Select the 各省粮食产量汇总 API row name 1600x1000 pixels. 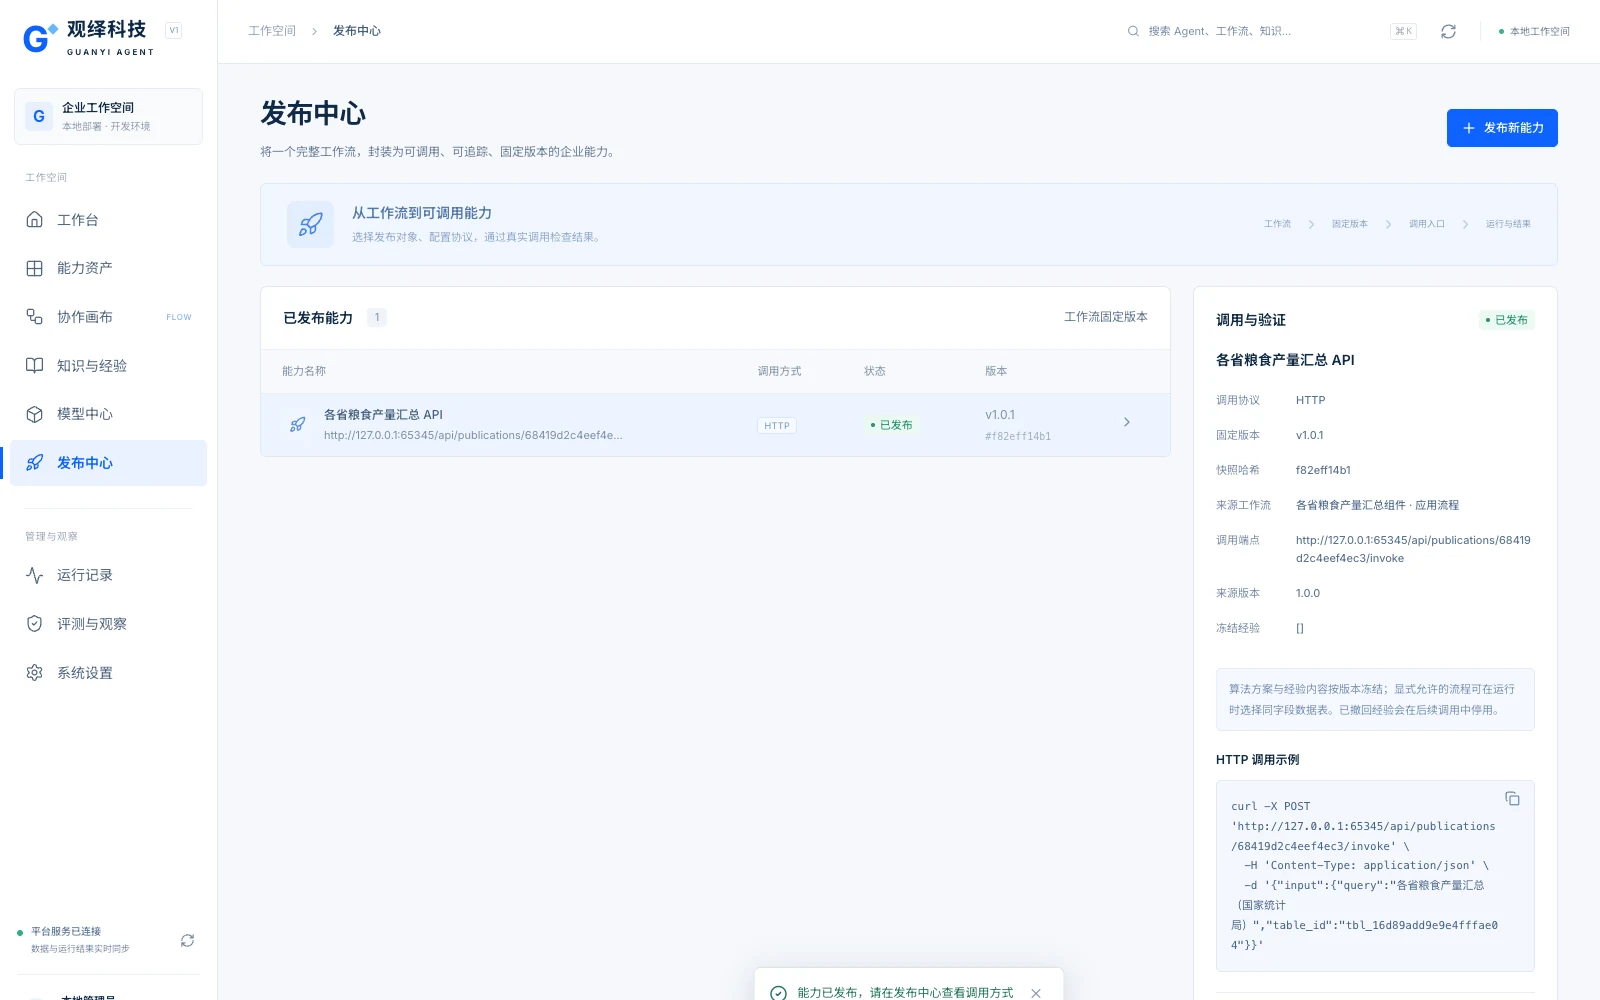383,414
